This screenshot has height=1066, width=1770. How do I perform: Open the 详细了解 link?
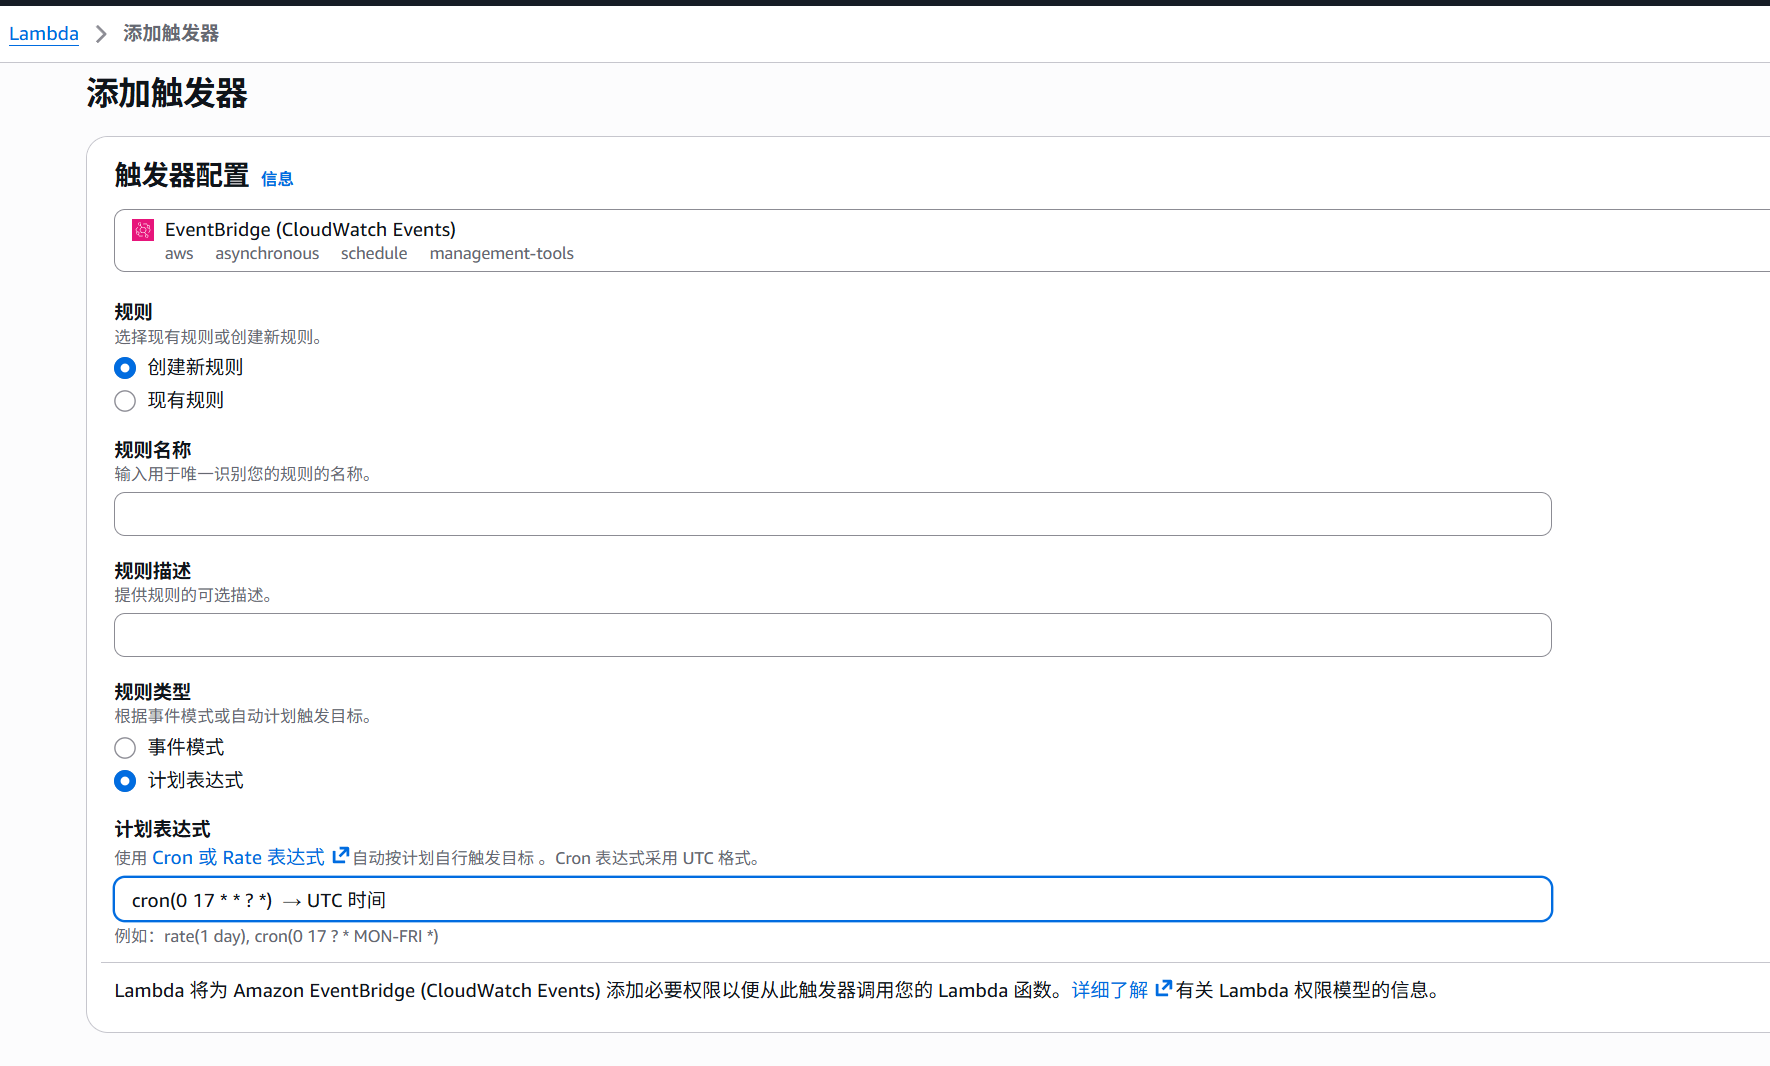click(x=1110, y=990)
